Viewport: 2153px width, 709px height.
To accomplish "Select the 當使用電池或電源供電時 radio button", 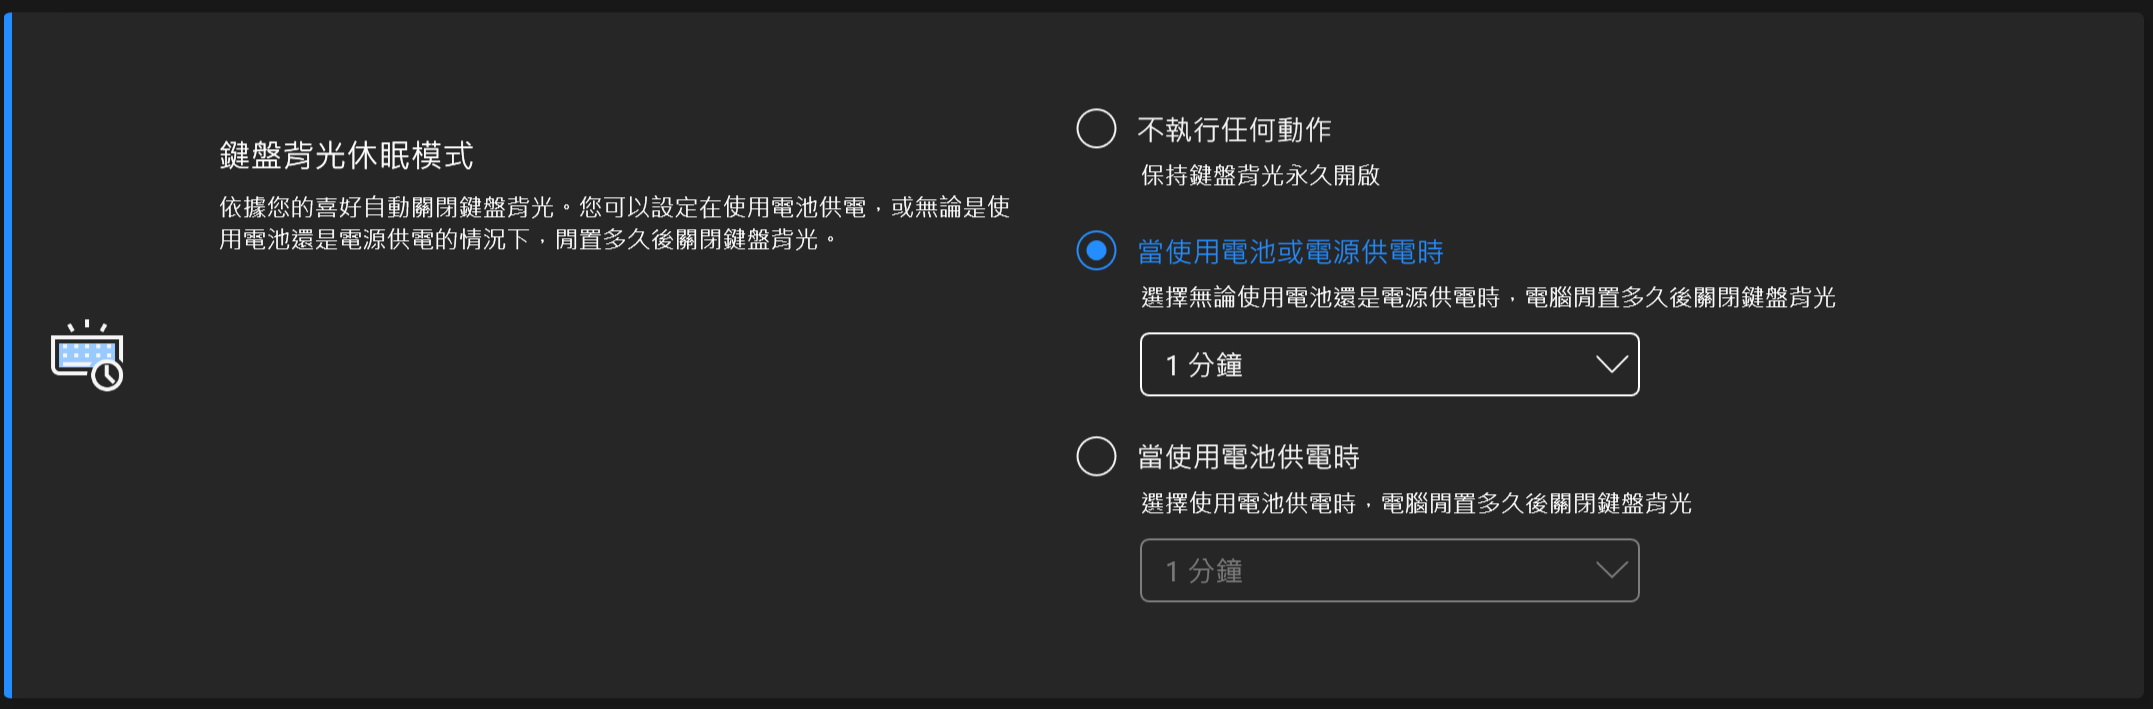I will (1096, 251).
